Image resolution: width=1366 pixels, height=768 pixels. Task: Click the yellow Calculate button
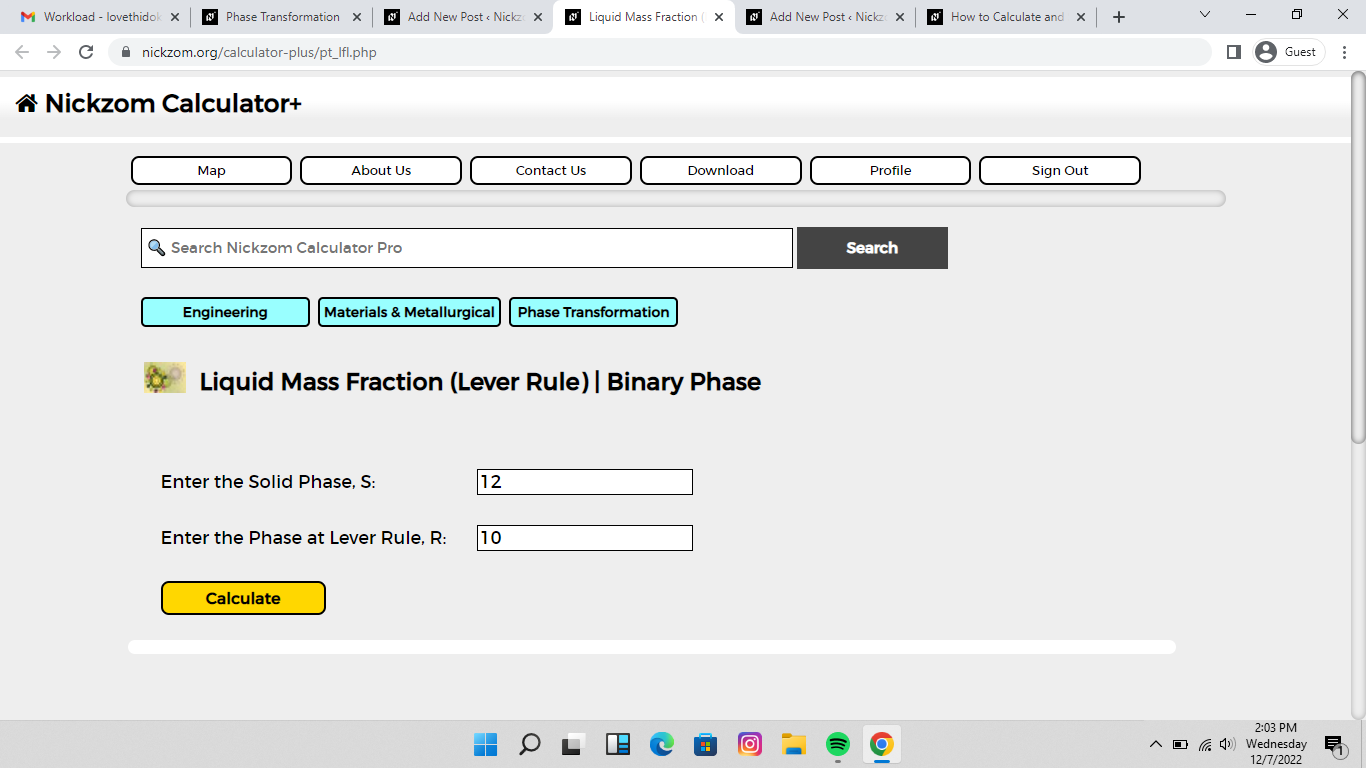click(x=243, y=598)
